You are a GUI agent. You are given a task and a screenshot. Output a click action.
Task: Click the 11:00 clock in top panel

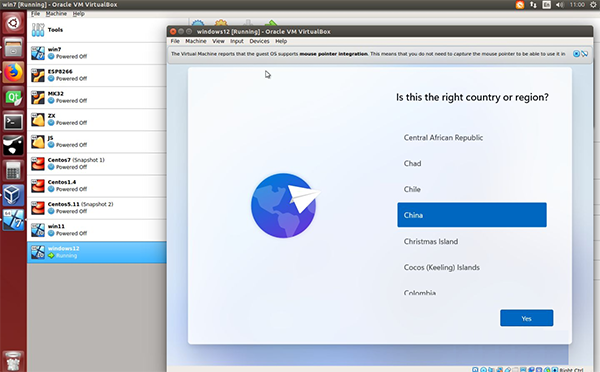577,5
